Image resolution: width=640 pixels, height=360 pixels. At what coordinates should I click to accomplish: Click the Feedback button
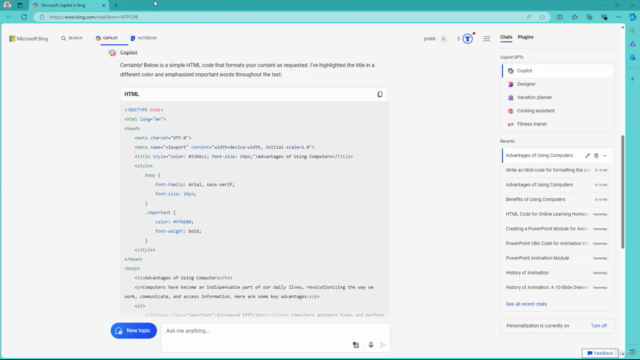click(x=600, y=353)
